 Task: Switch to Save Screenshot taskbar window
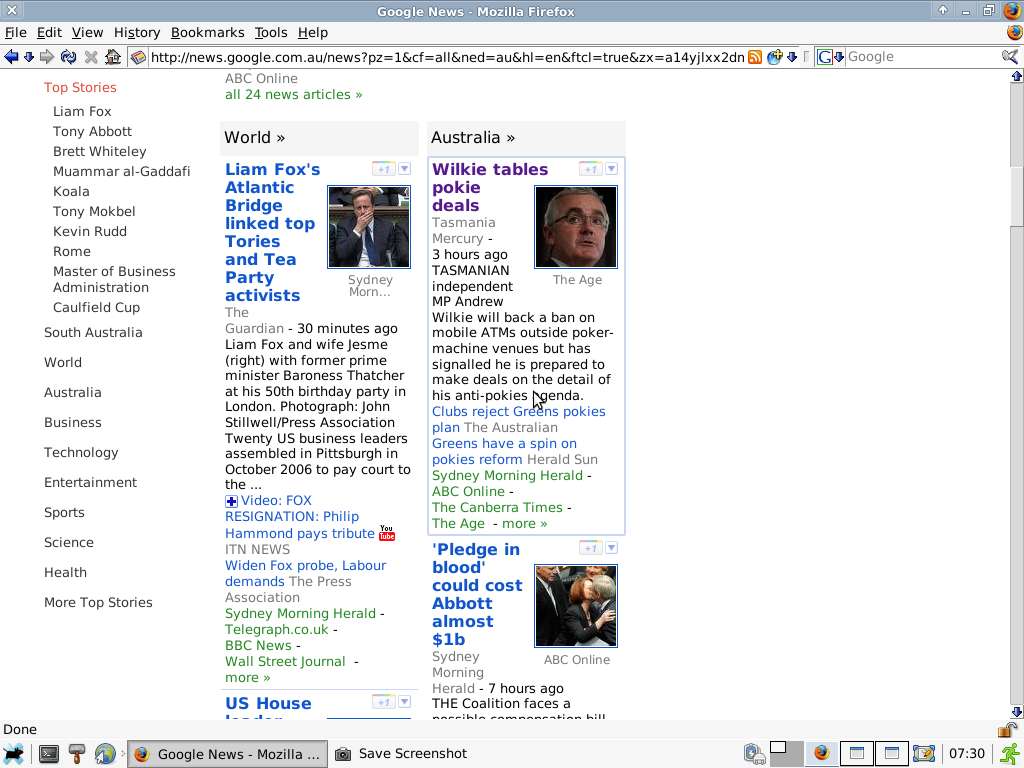(x=402, y=754)
